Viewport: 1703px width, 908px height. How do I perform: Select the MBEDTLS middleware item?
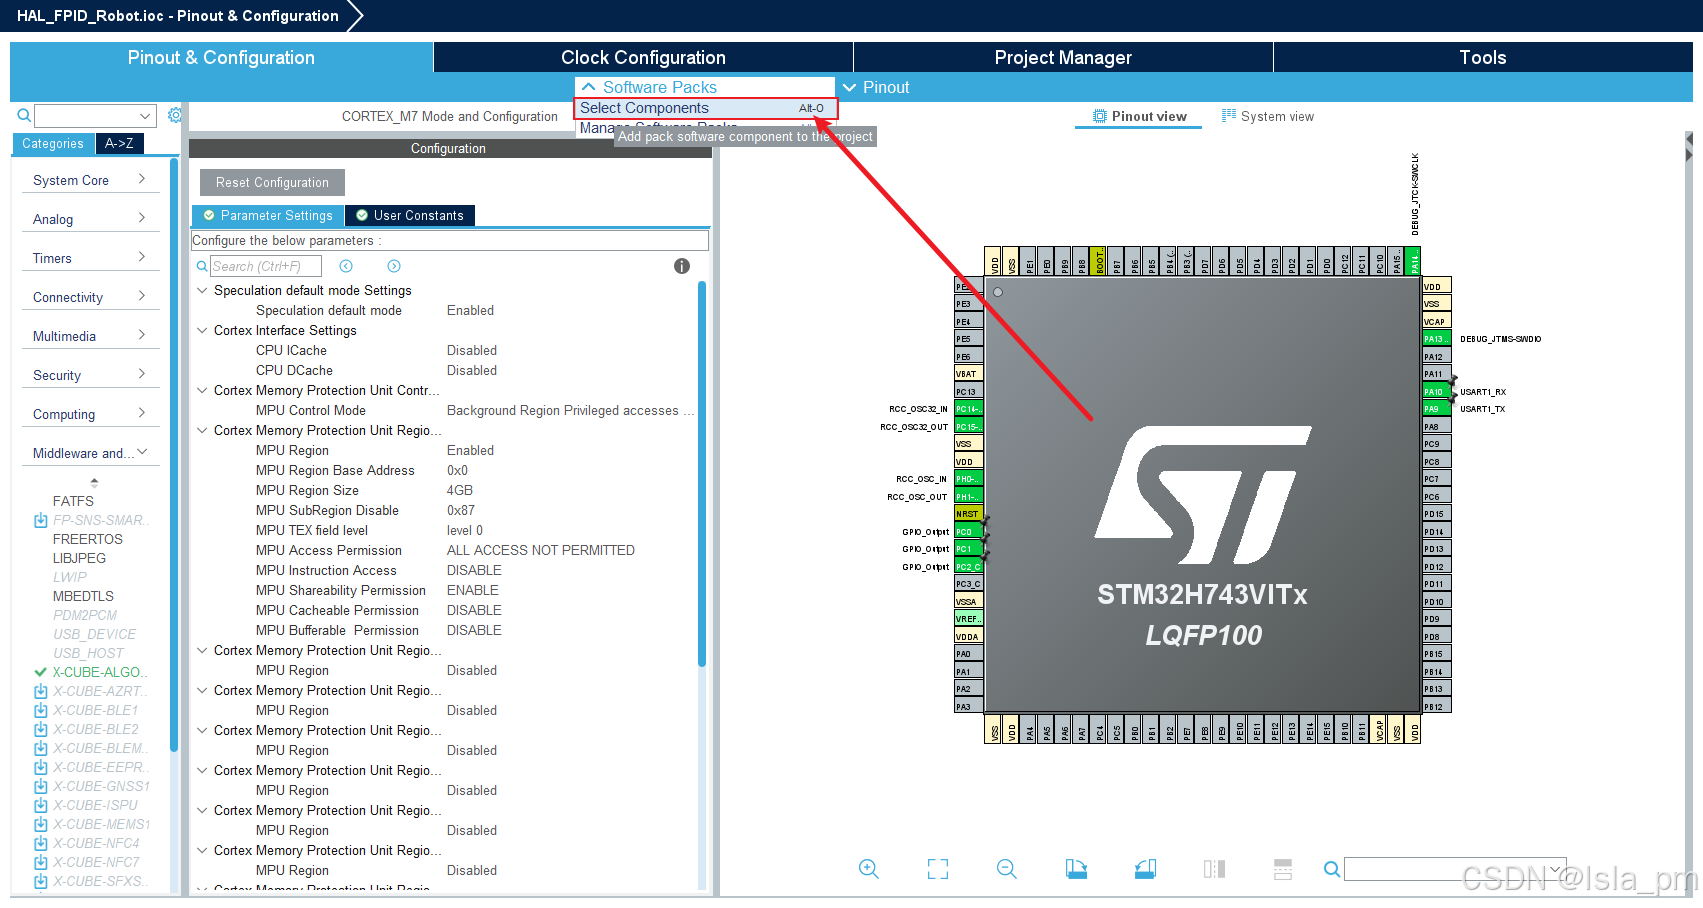click(x=83, y=596)
